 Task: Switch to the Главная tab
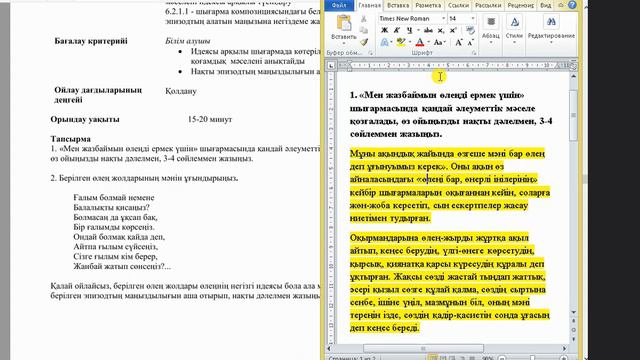pos(369,5)
